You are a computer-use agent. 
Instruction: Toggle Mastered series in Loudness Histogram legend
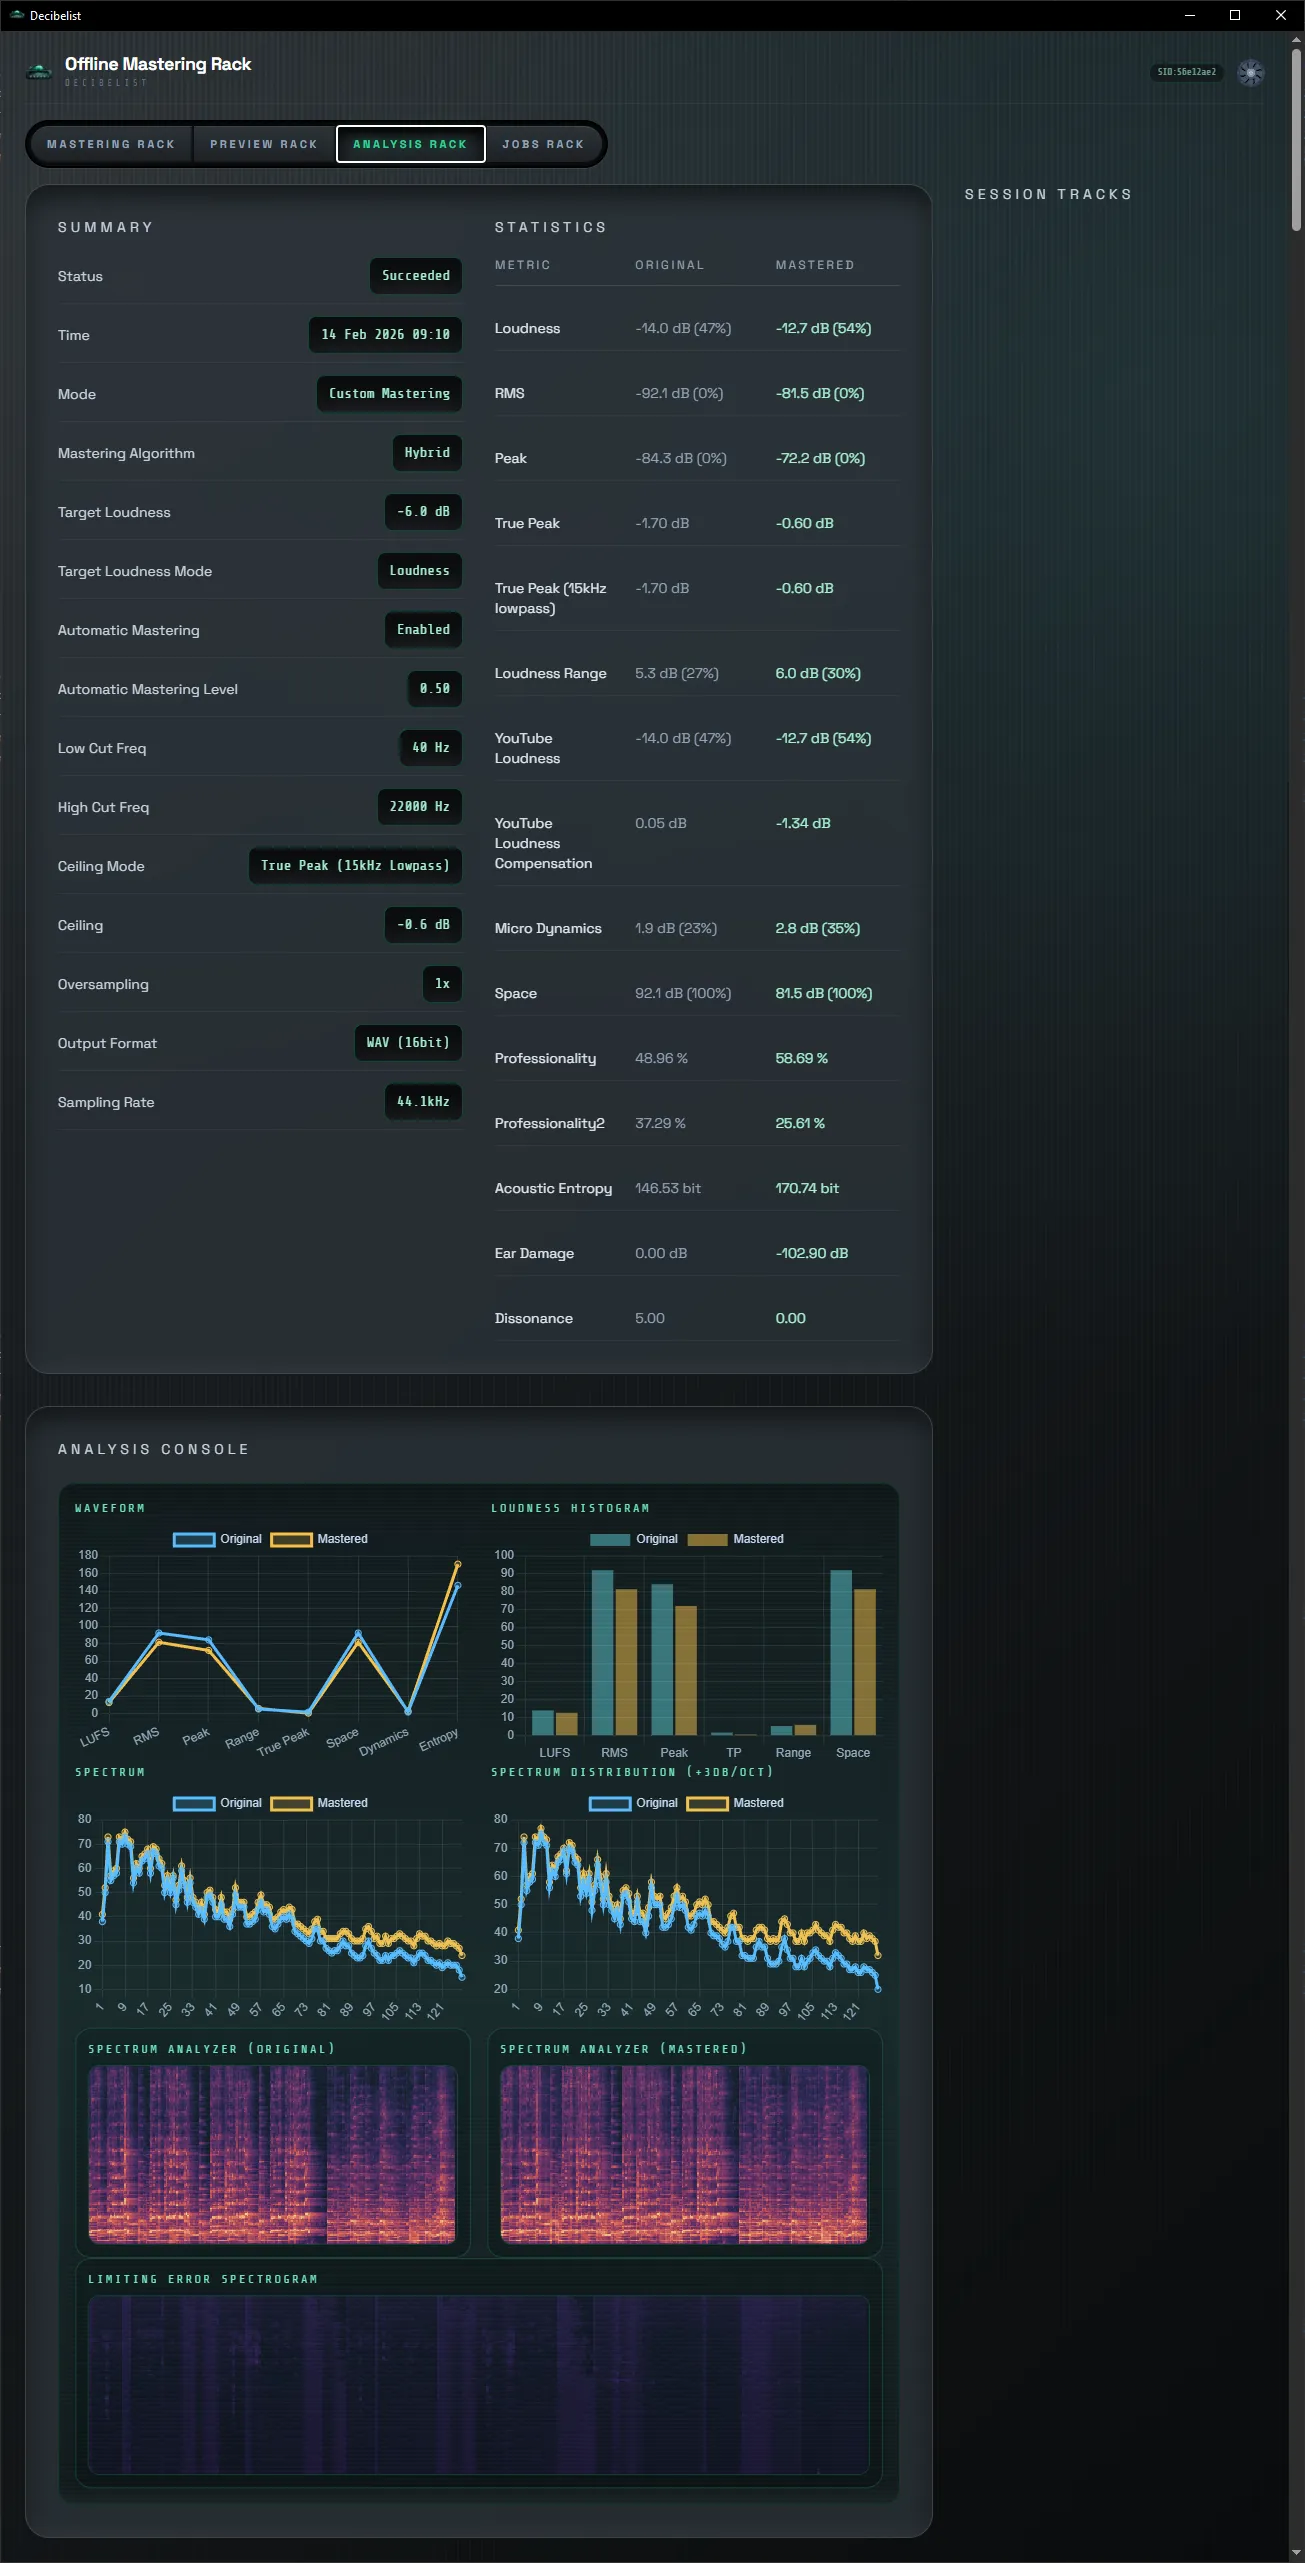tap(735, 1539)
